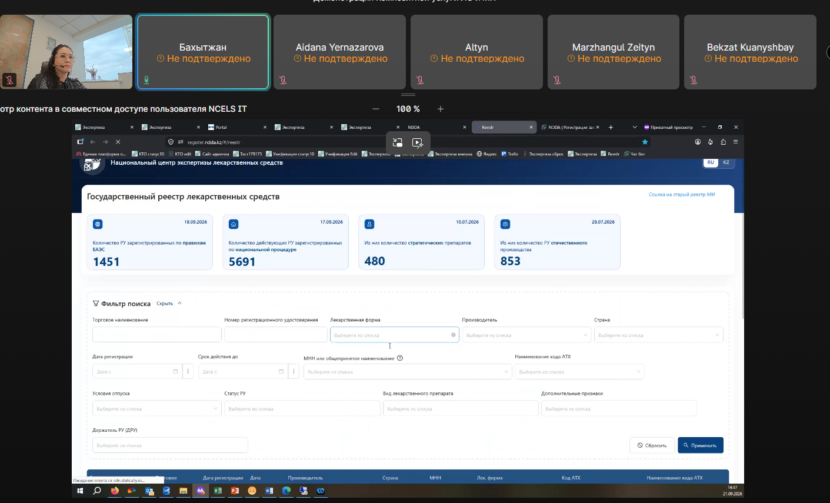
Task: Switch site language to RU
Action: (711, 162)
